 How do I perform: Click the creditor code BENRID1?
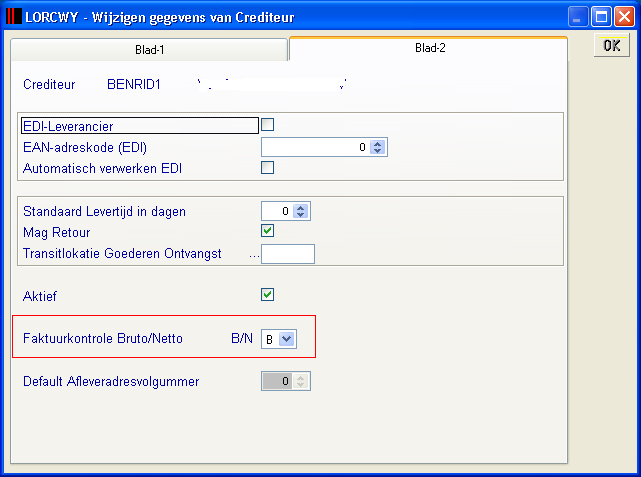point(134,84)
